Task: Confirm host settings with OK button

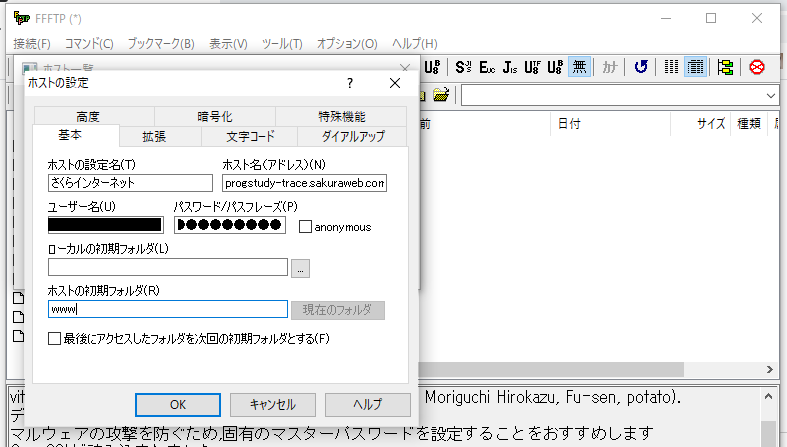Action: (178, 405)
